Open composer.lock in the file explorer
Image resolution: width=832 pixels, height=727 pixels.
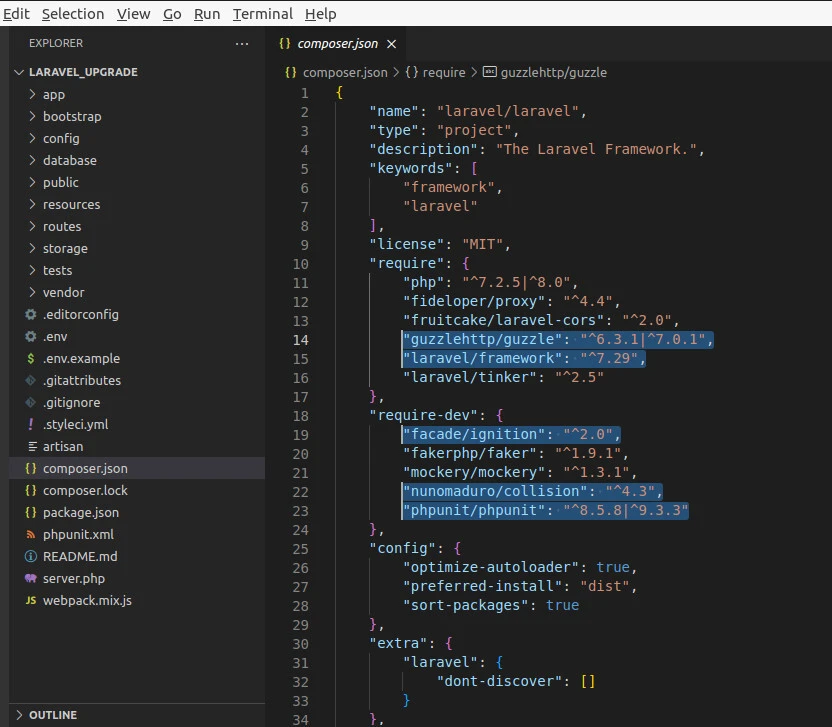click(x=85, y=491)
